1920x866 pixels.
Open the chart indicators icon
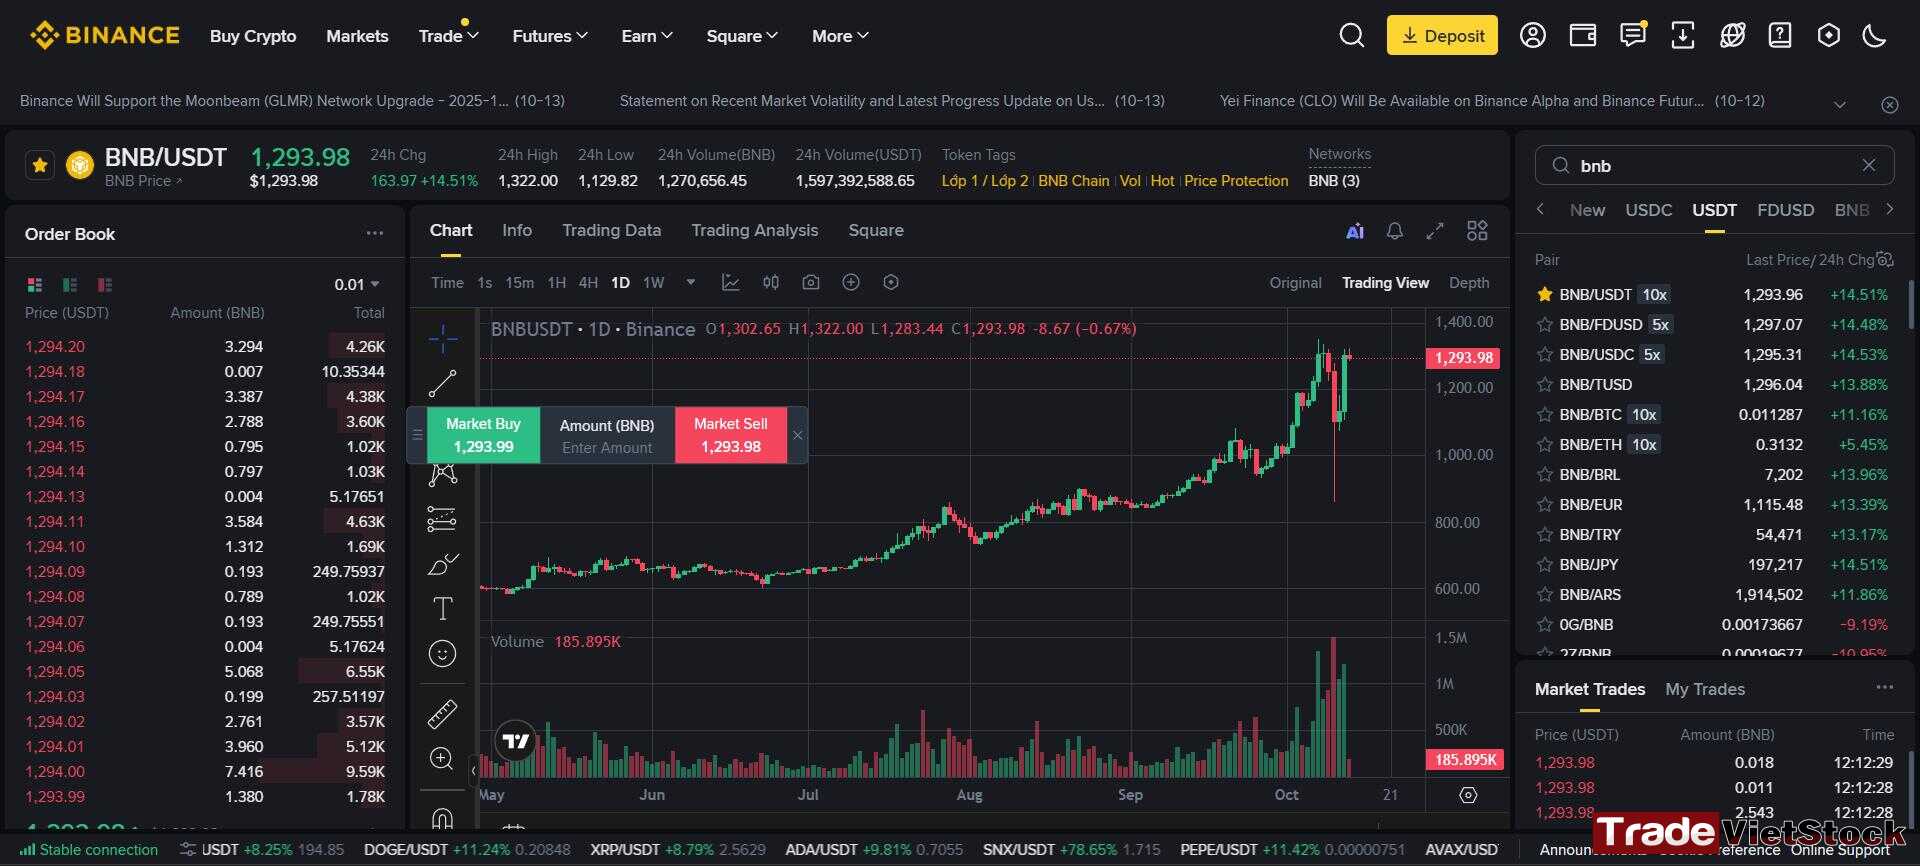(x=731, y=283)
